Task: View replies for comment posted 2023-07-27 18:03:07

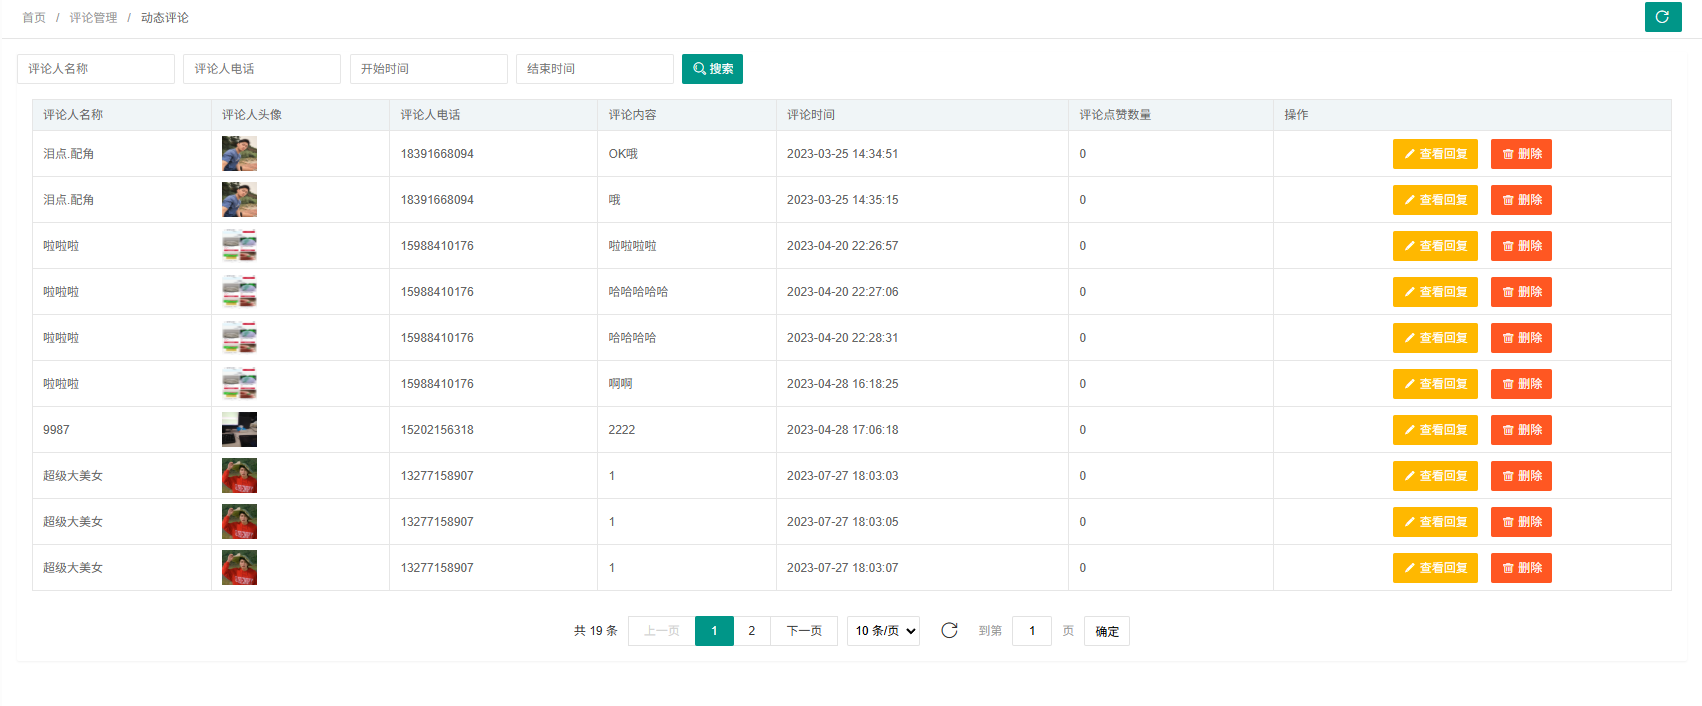Action: click(1434, 568)
